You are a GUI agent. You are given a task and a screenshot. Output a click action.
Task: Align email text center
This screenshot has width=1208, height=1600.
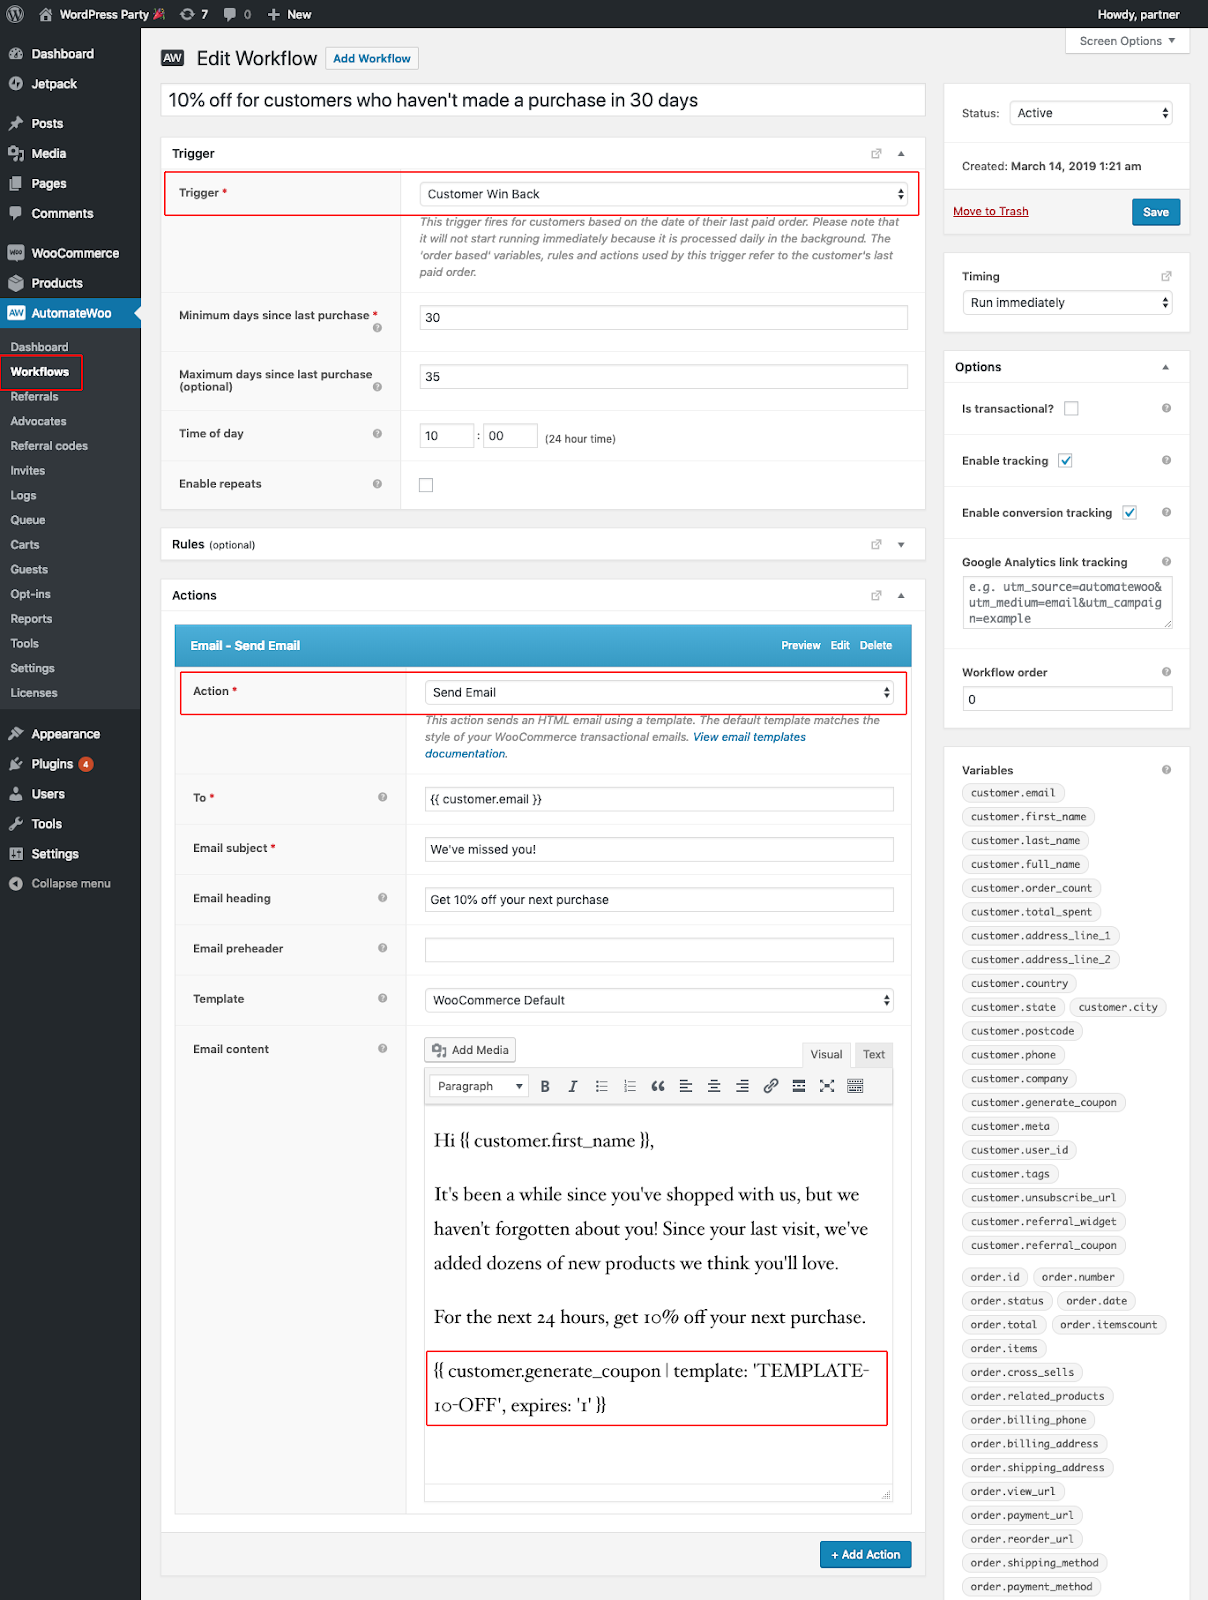click(714, 1086)
